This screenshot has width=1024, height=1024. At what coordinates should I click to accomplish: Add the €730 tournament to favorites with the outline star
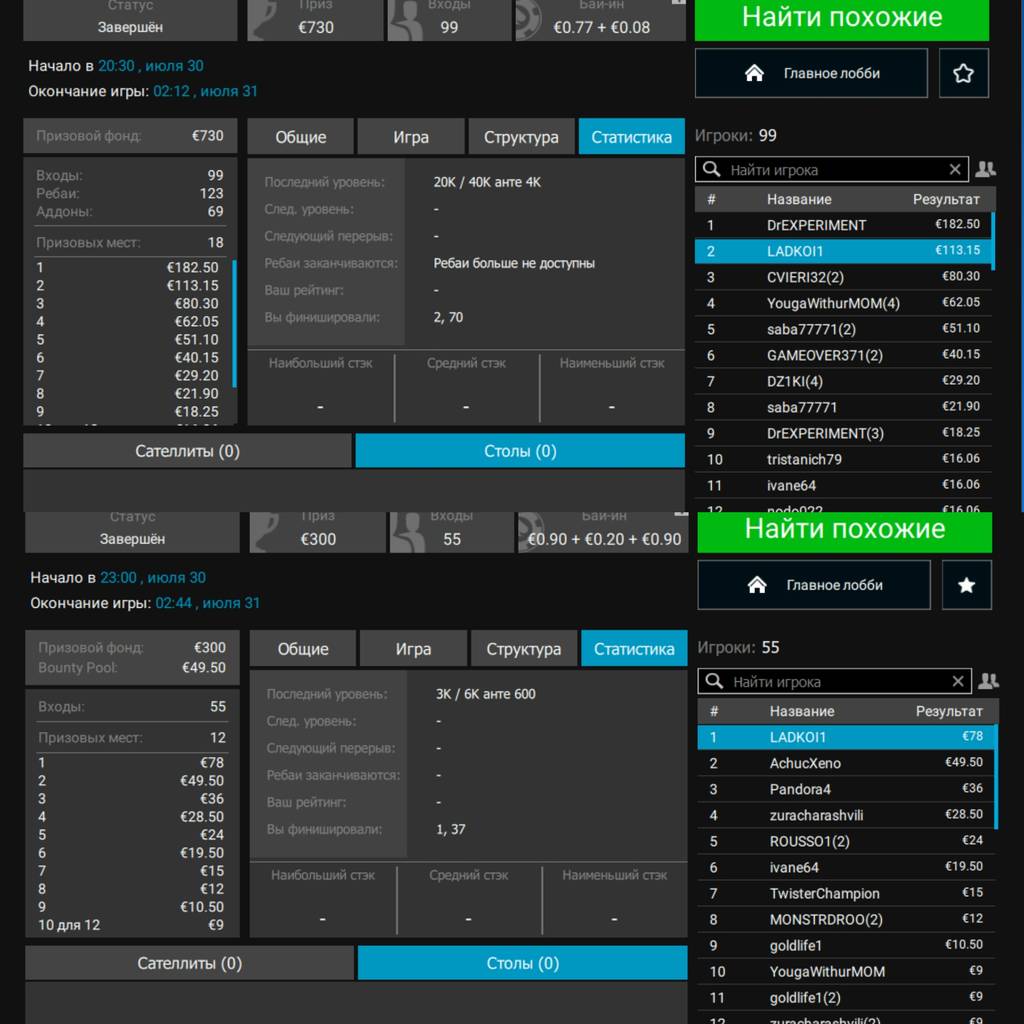point(963,73)
